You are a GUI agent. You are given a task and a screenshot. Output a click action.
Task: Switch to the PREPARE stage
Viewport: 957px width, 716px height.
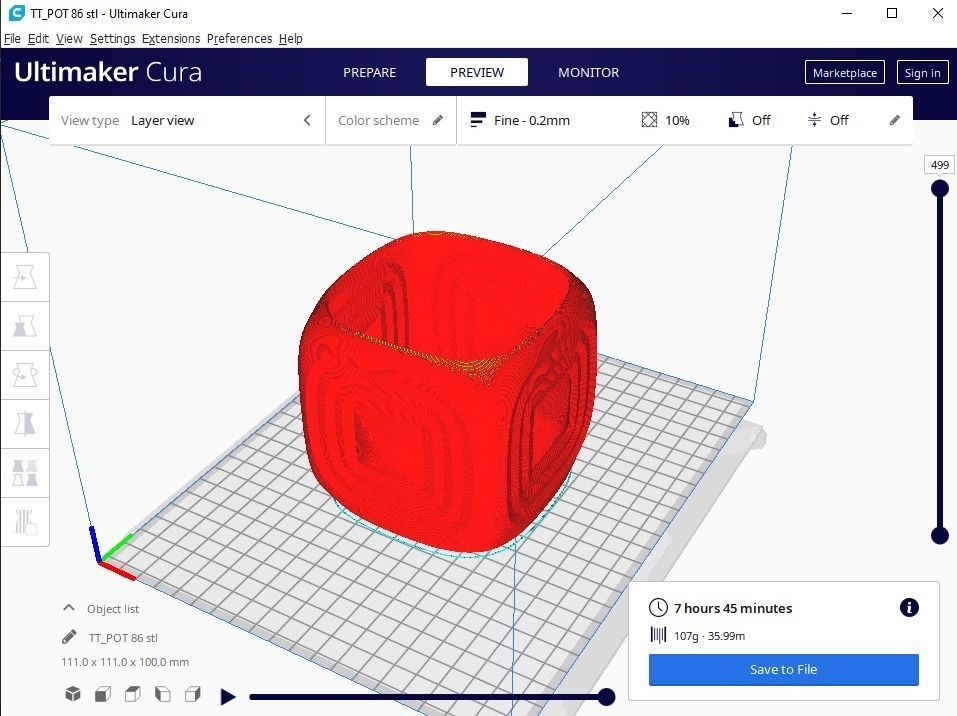click(369, 72)
